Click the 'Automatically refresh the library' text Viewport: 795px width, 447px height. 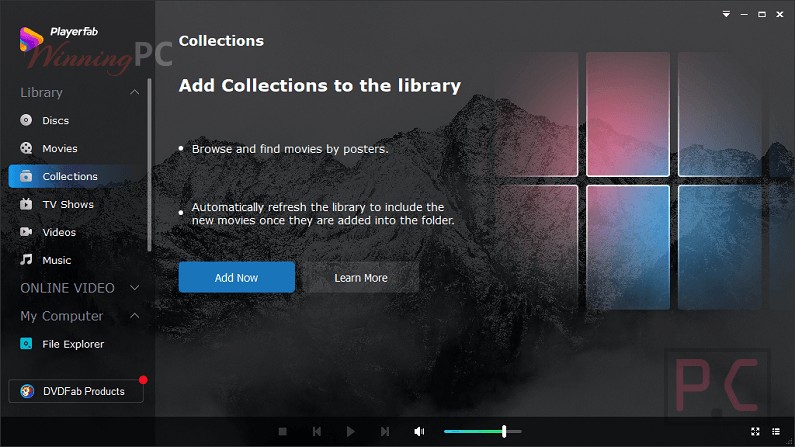[323, 213]
